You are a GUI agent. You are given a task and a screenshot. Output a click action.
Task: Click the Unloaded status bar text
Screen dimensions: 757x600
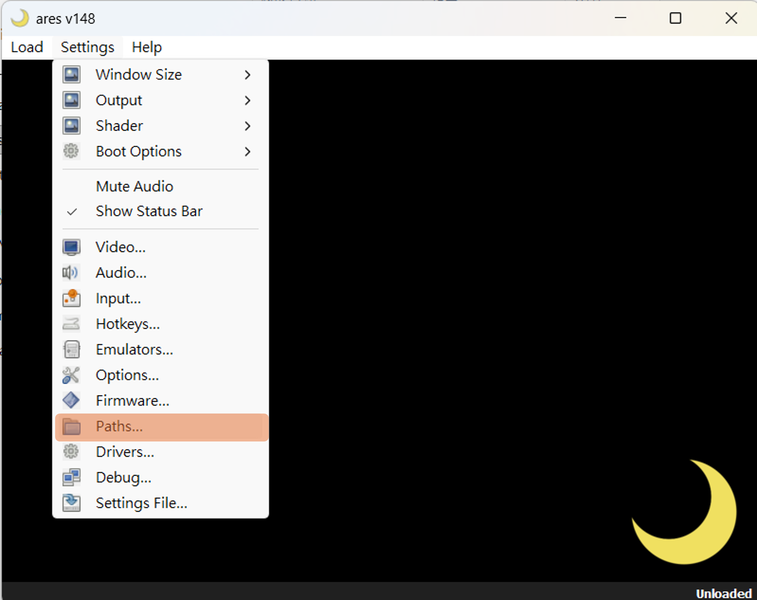tap(724, 593)
